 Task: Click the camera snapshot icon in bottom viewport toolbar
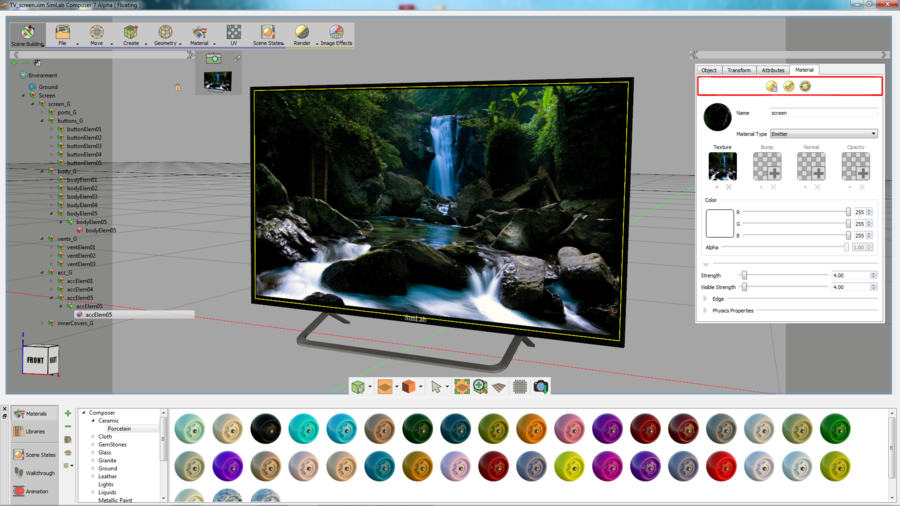[541, 387]
